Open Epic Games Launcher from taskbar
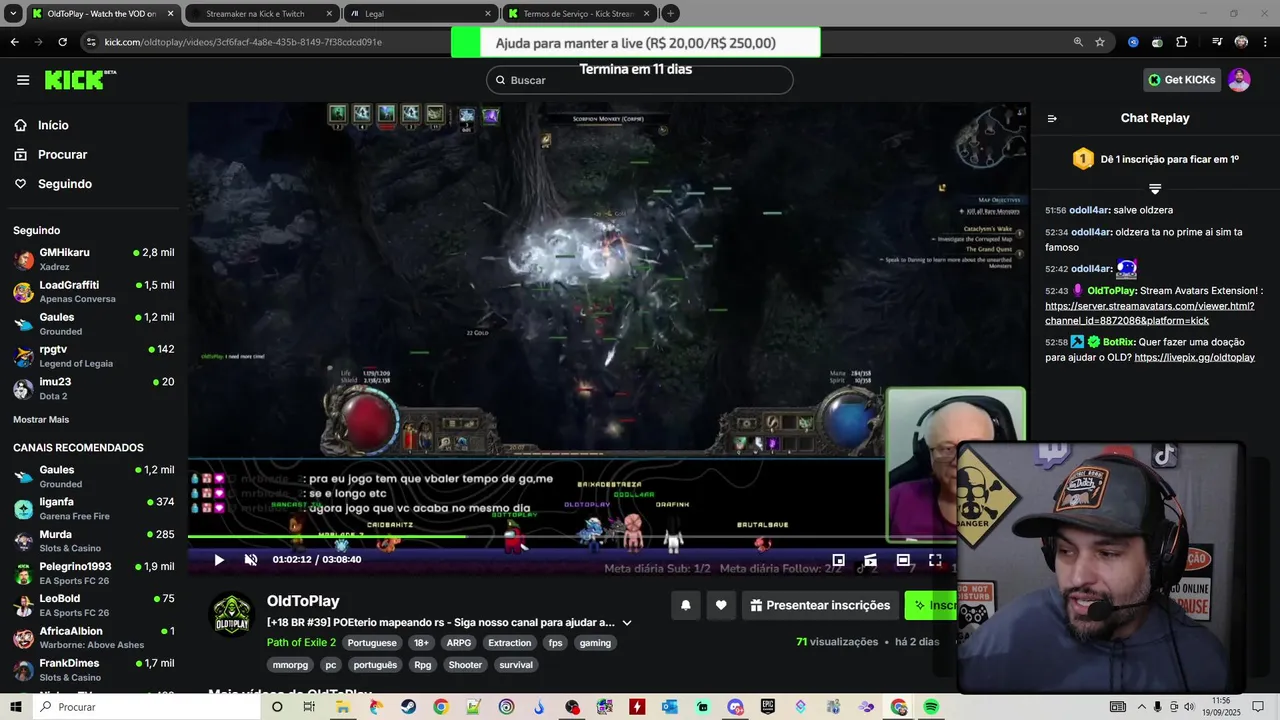This screenshot has width=1280, height=720. [x=768, y=707]
